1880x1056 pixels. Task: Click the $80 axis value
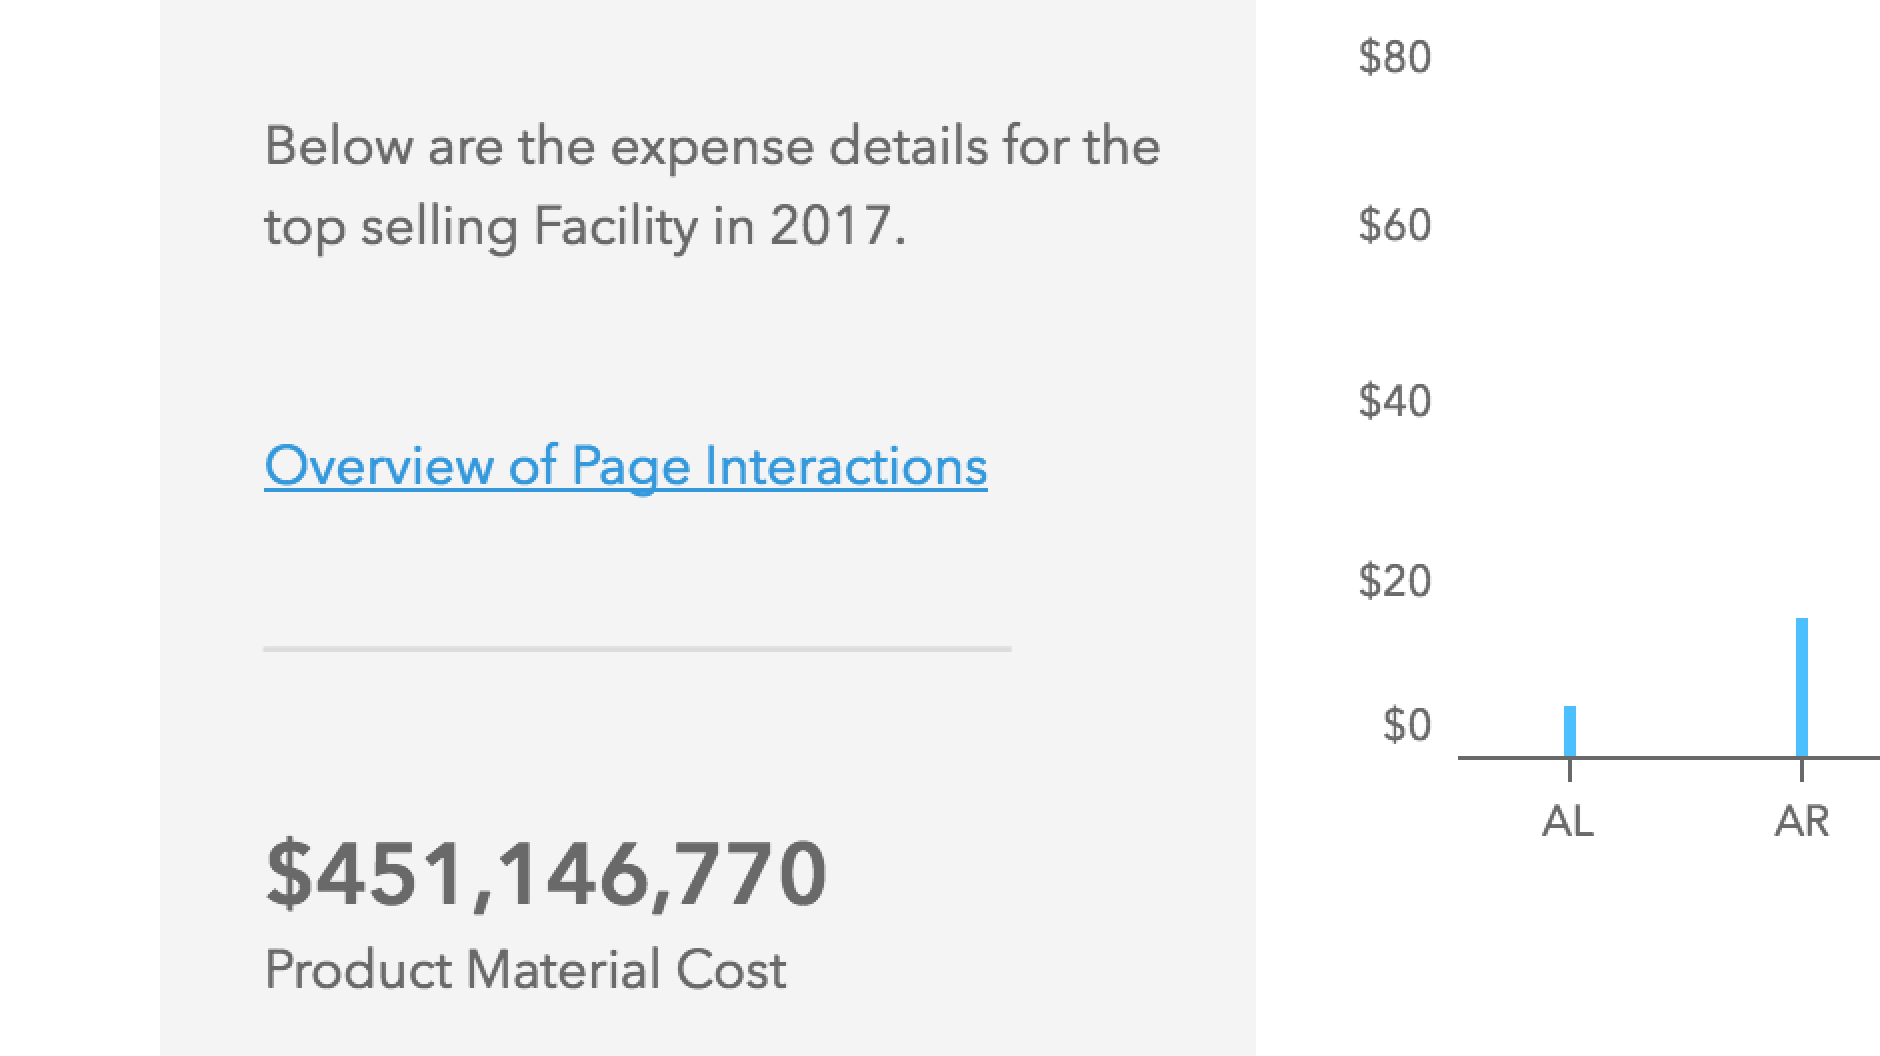click(1393, 57)
